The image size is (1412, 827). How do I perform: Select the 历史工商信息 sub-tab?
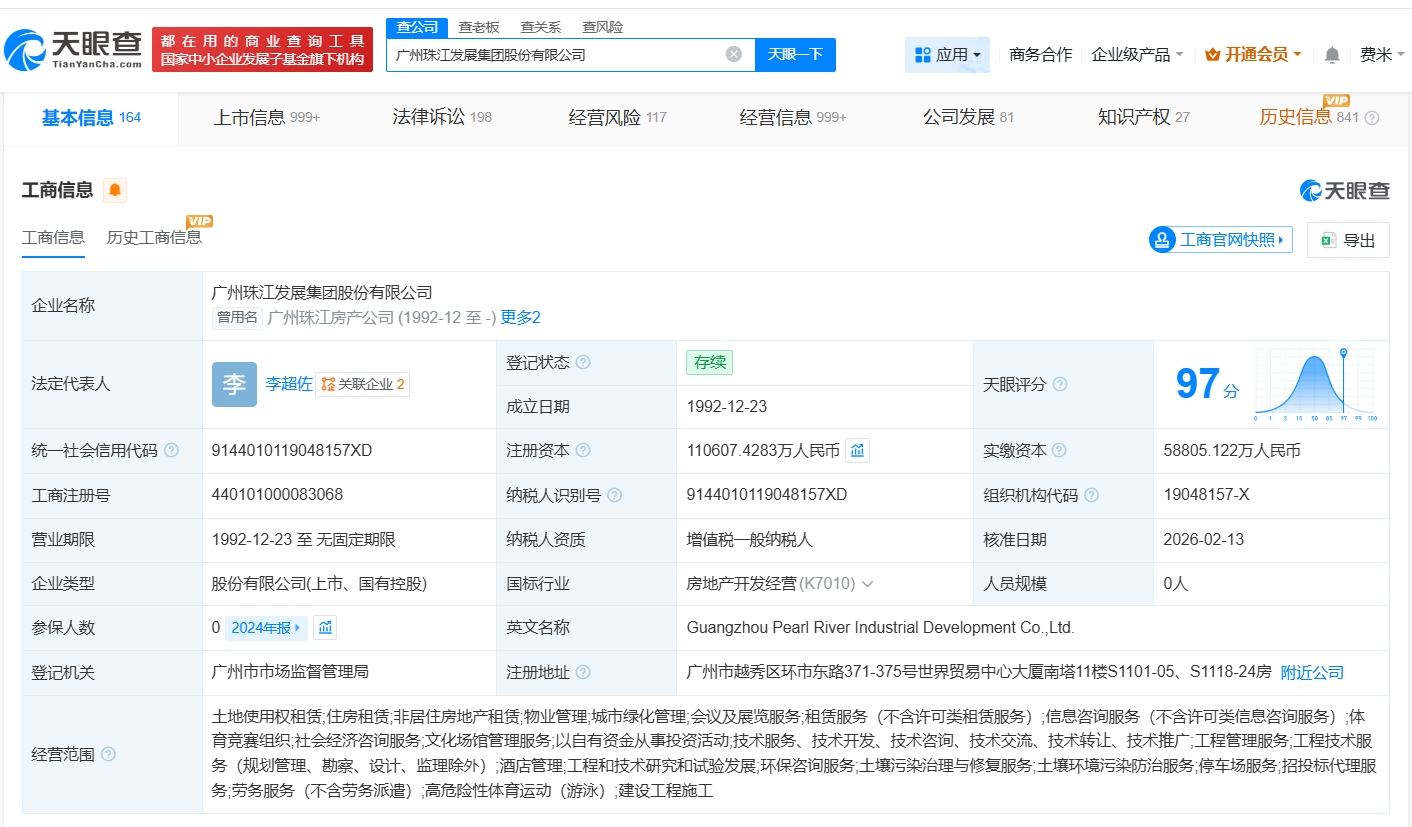click(x=154, y=237)
